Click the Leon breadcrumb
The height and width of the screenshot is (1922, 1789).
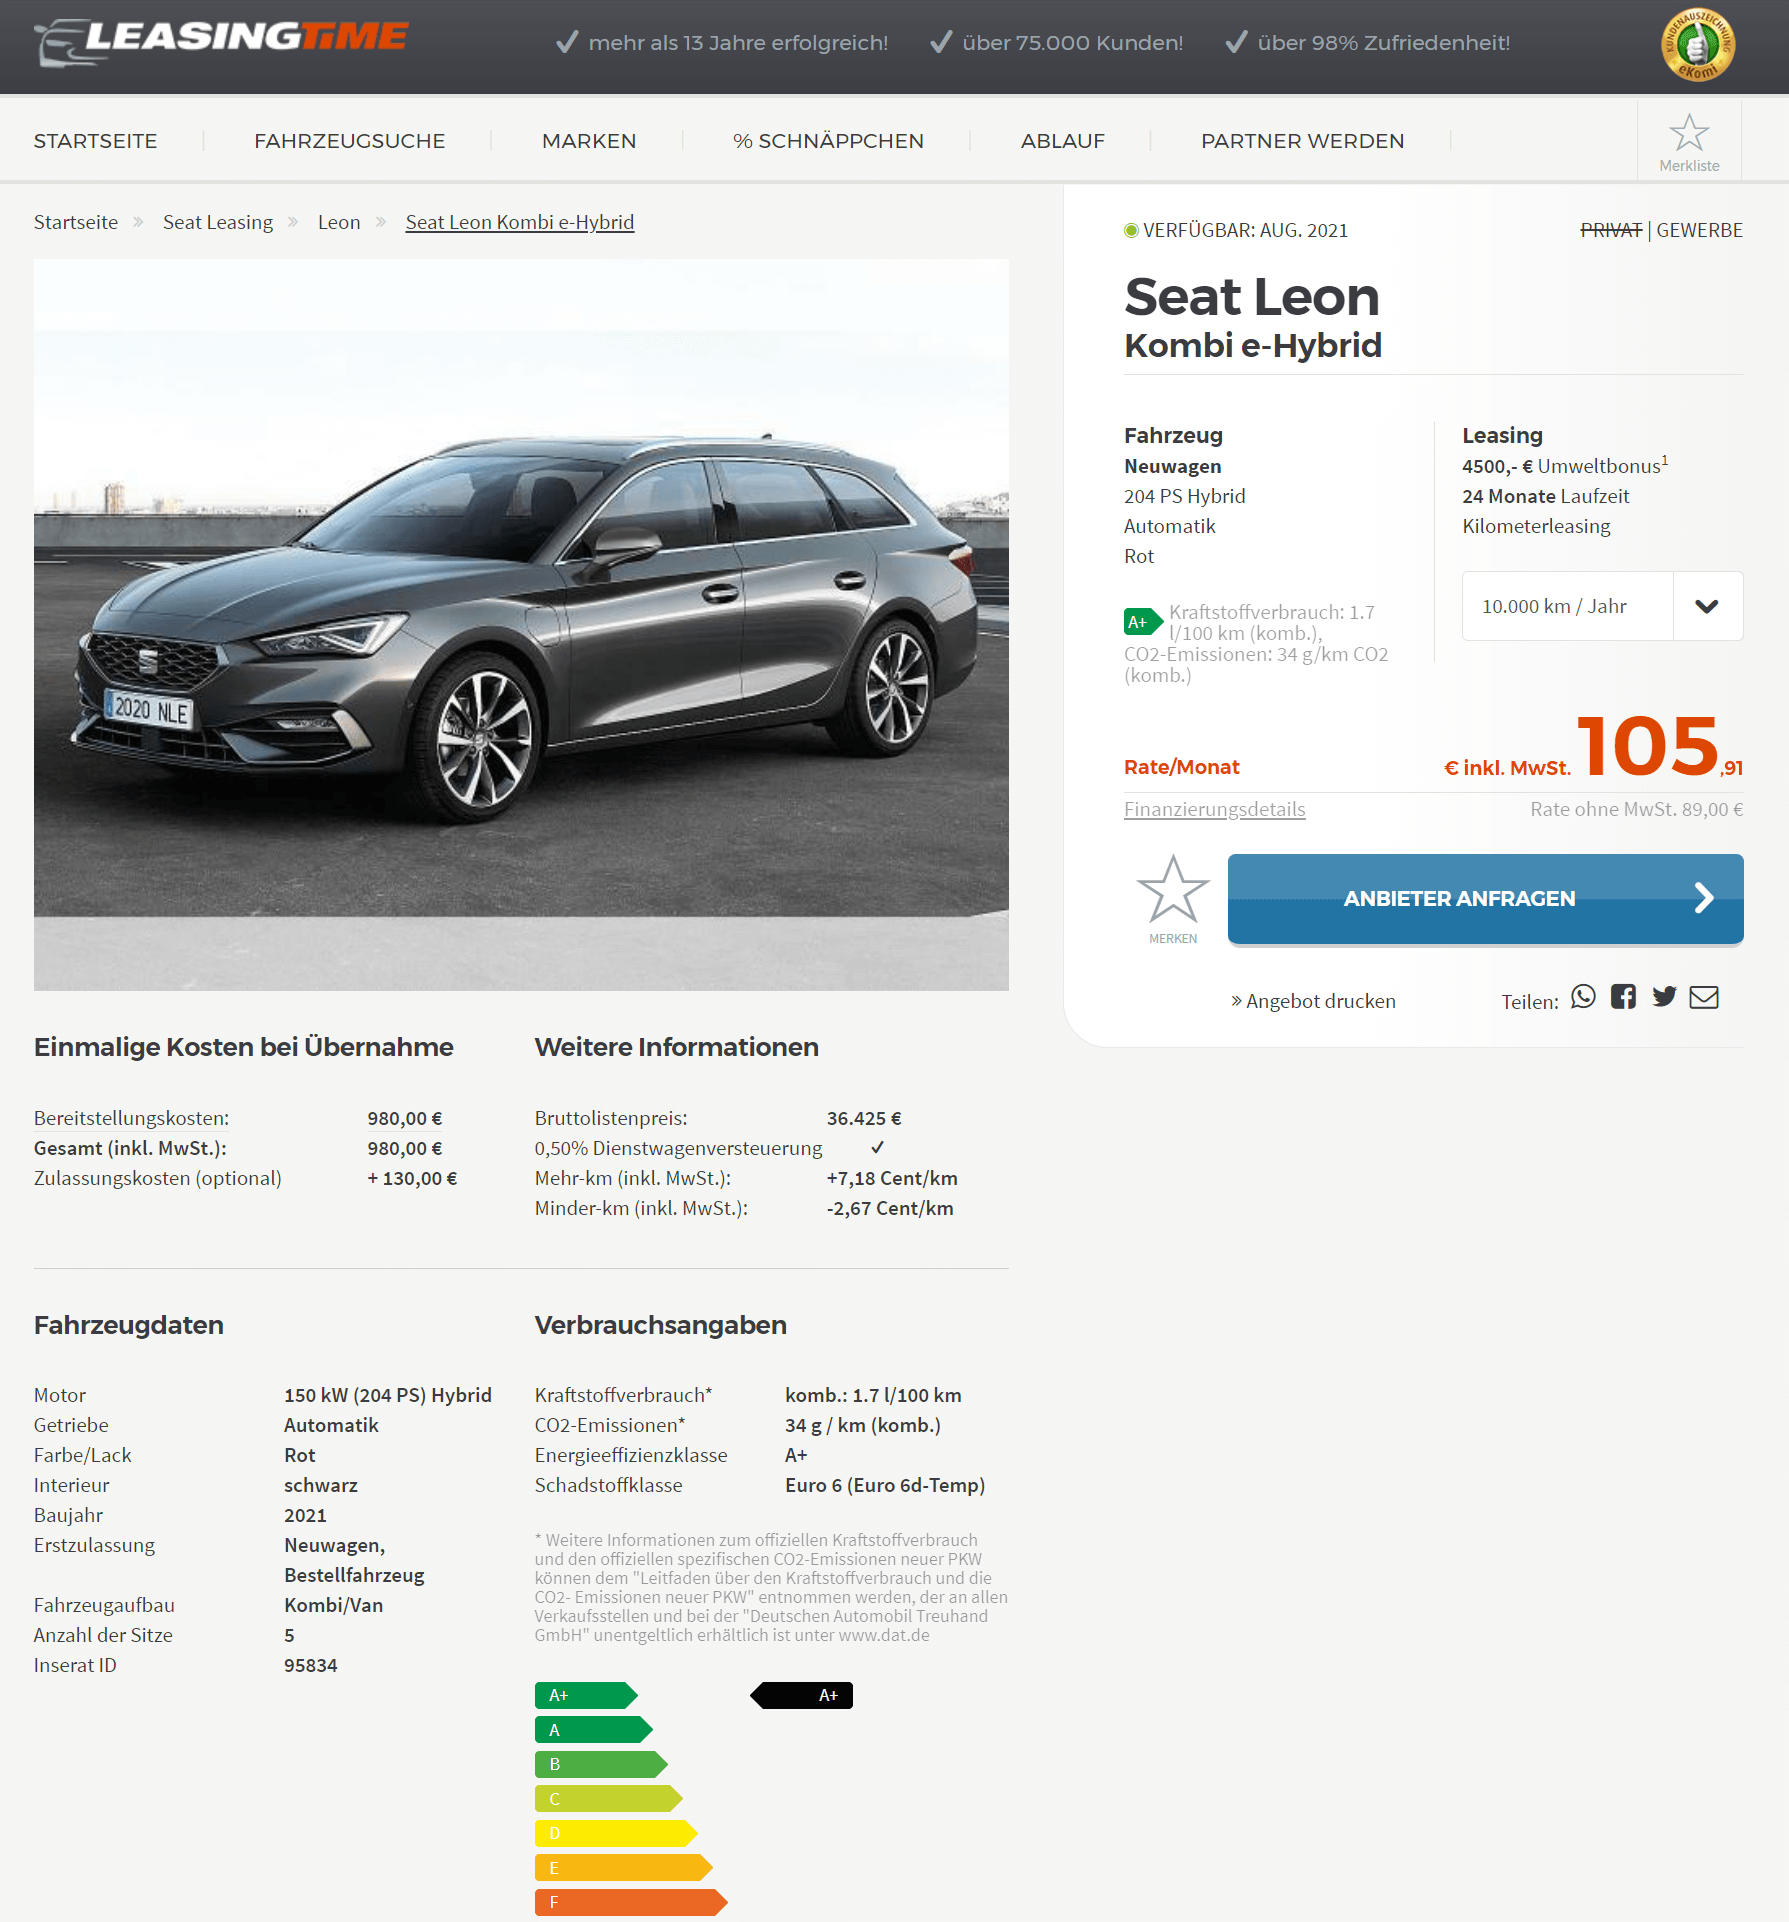pyautogui.click(x=339, y=222)
